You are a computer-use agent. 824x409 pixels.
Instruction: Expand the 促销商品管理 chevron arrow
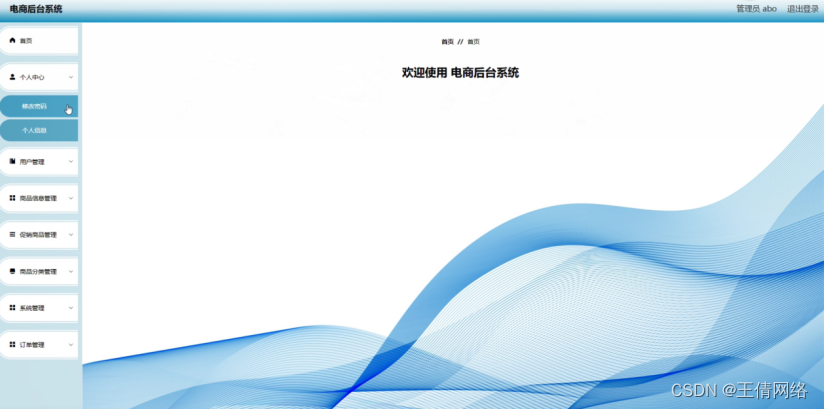pos(71,235)
